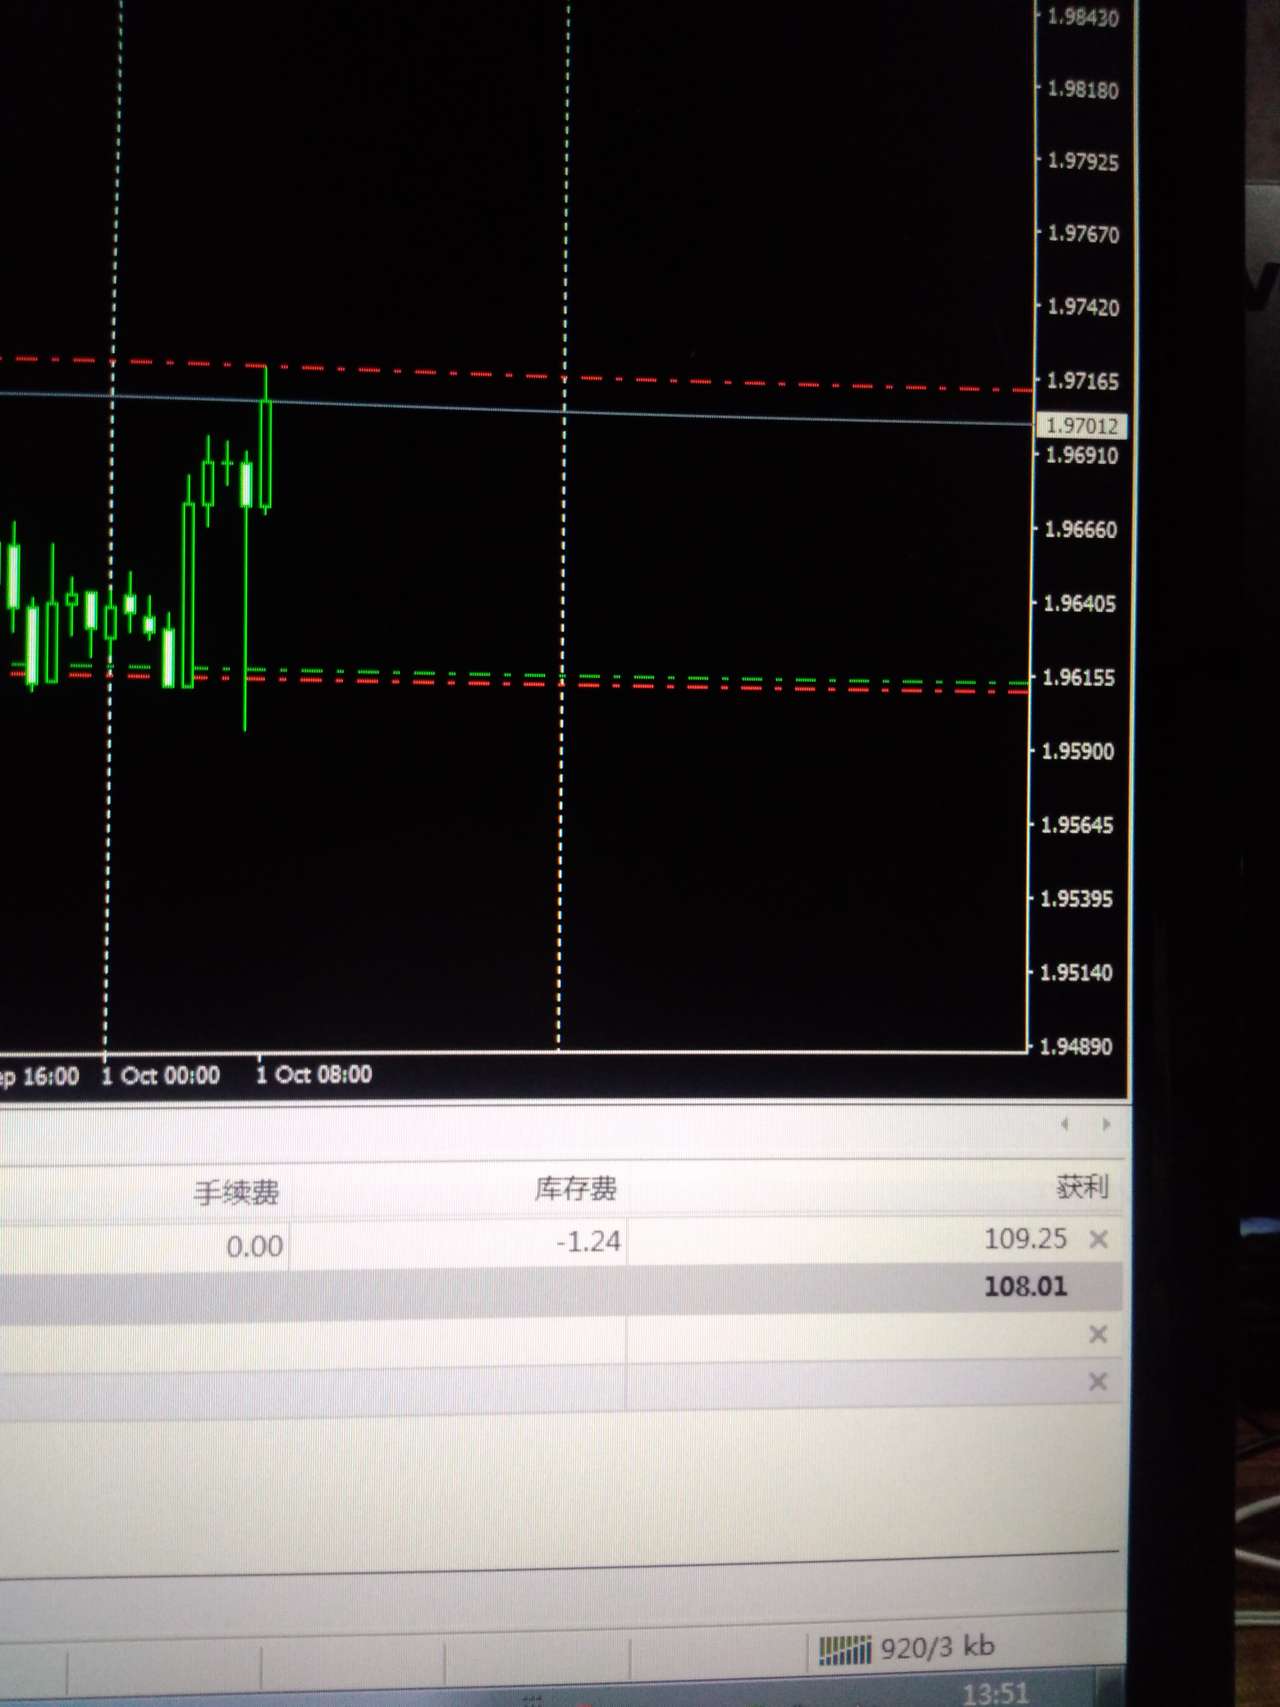Viewport: 1280px width, 1707px height.
Task: Click the 获利 column header
Action: [1082, 1187]
